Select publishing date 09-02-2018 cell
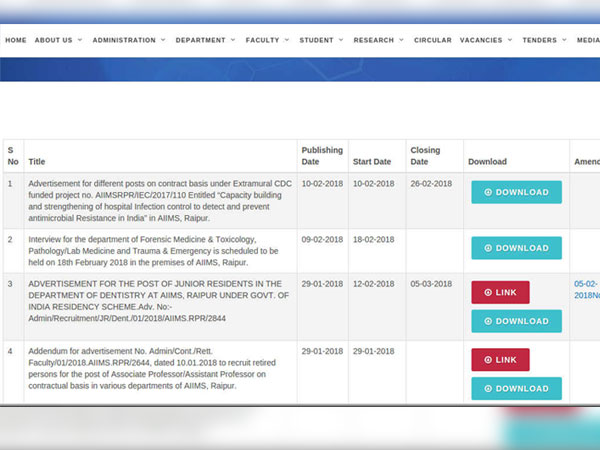This screenshot has width=600, height=450. (x=322, y=240)
